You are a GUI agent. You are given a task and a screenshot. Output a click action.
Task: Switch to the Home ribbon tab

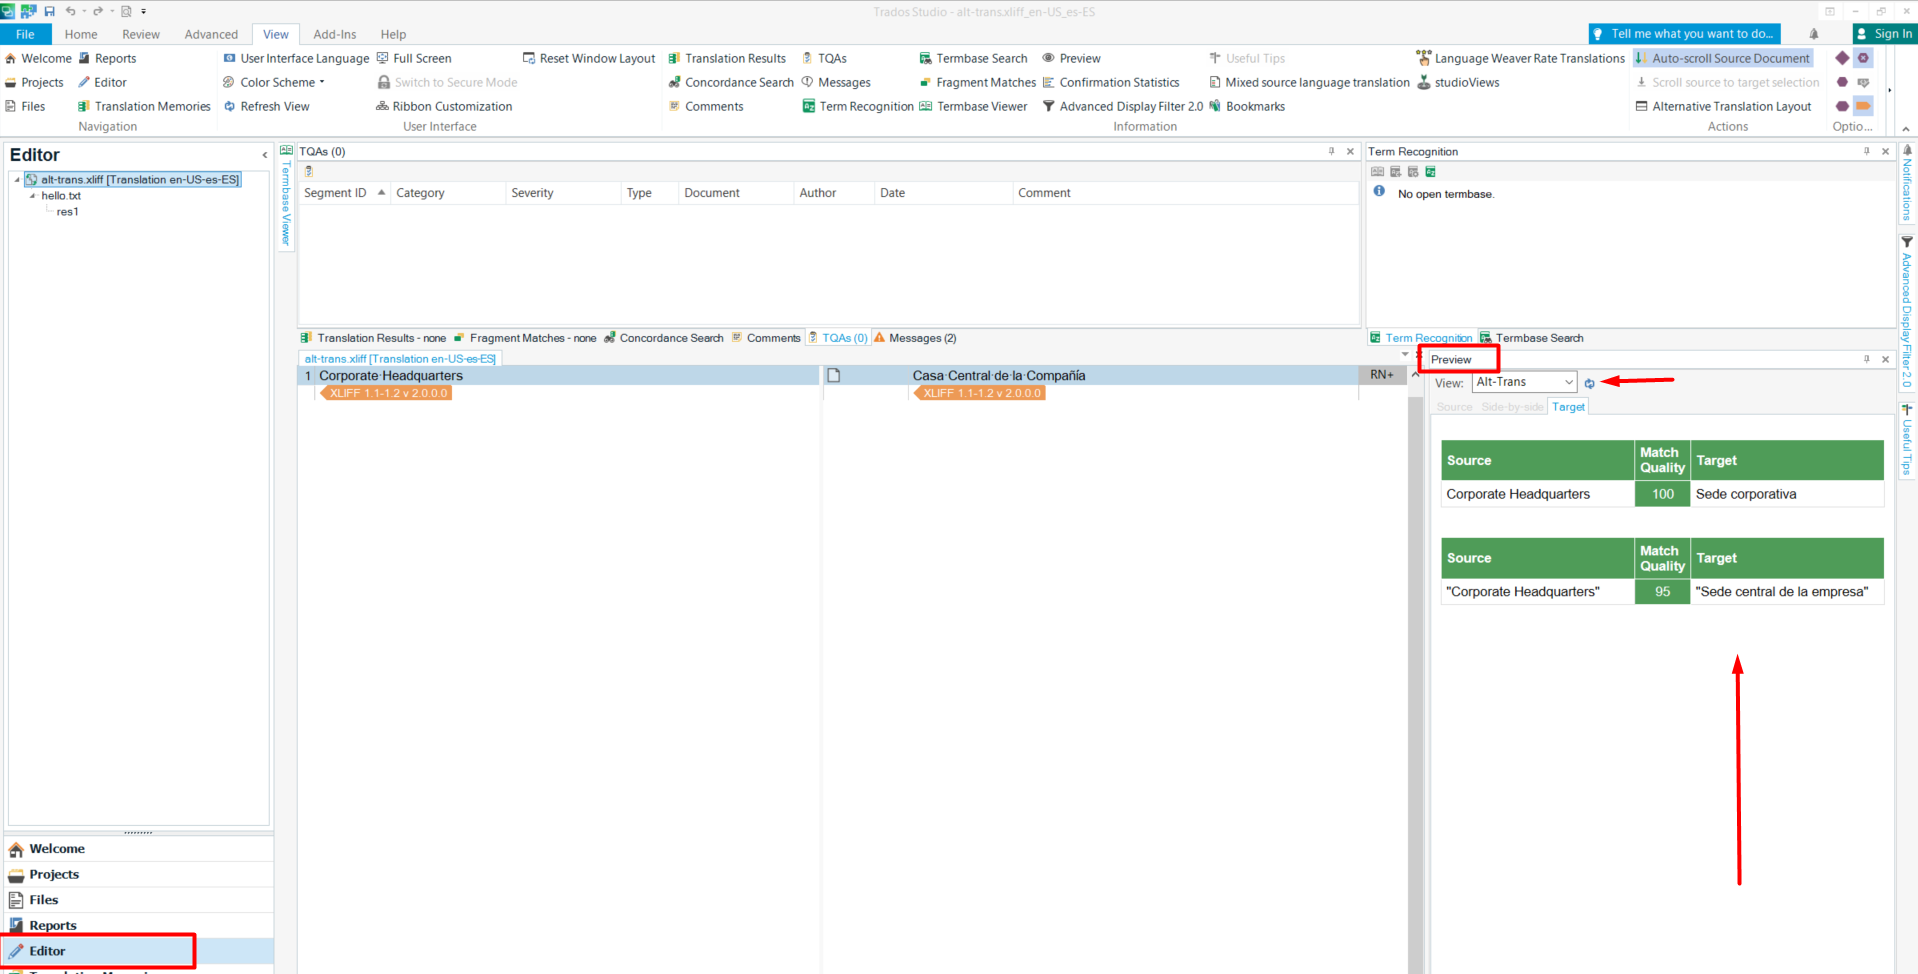[x=81, y=34]
